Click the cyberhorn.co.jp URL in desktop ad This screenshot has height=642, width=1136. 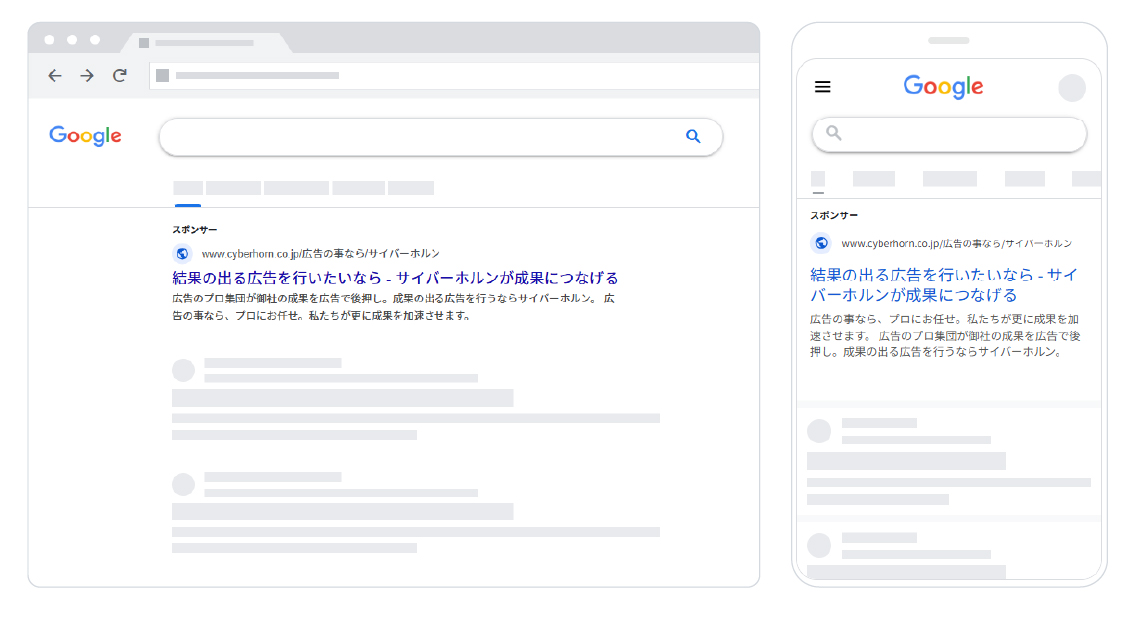[x=320, y=254]
